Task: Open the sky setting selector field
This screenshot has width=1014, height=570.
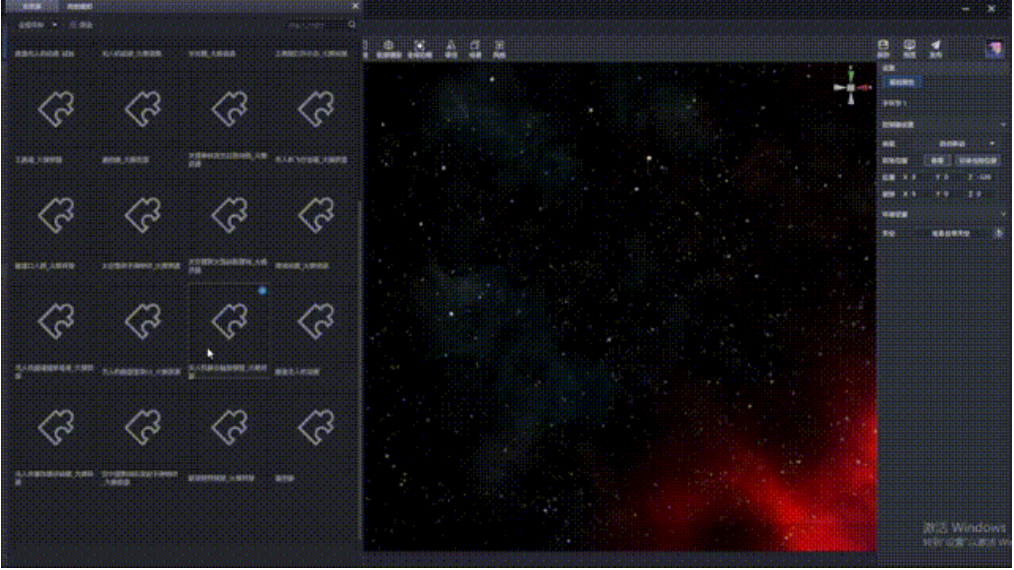Action: [x=952, y=234]
